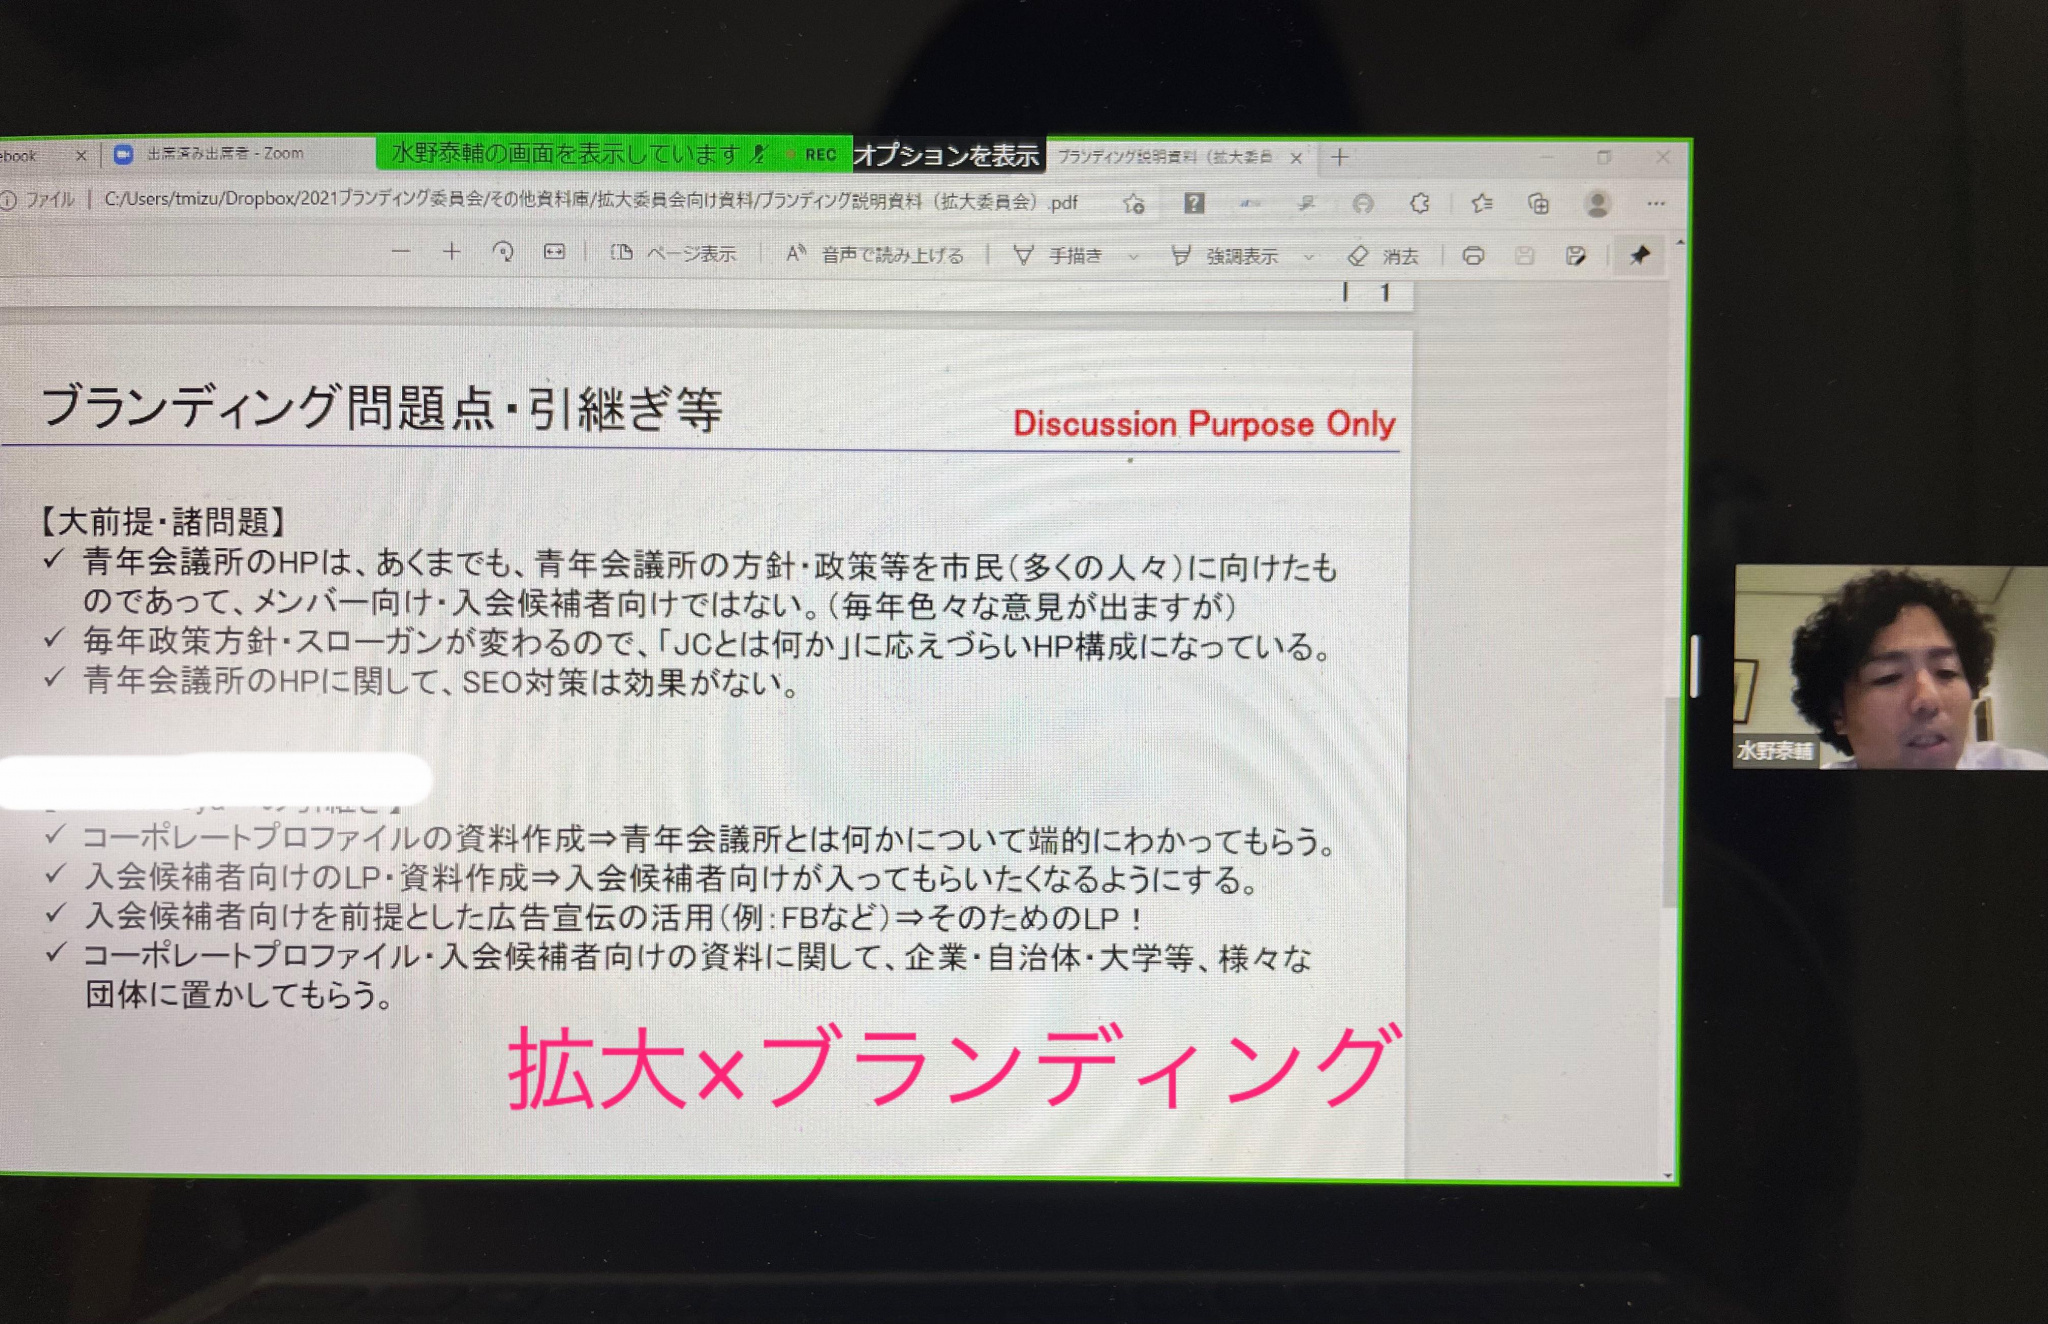The width and height of the screenshot is (2048, 1324).
Task: Open a new browser tab
Action: (x=1341, y=157)
